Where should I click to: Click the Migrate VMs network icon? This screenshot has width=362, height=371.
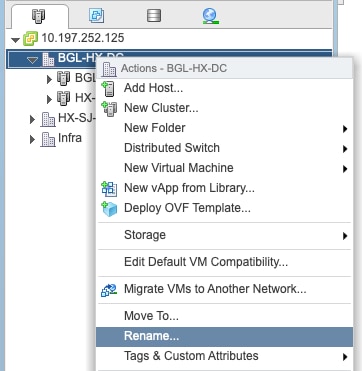(x=109, y=290)
